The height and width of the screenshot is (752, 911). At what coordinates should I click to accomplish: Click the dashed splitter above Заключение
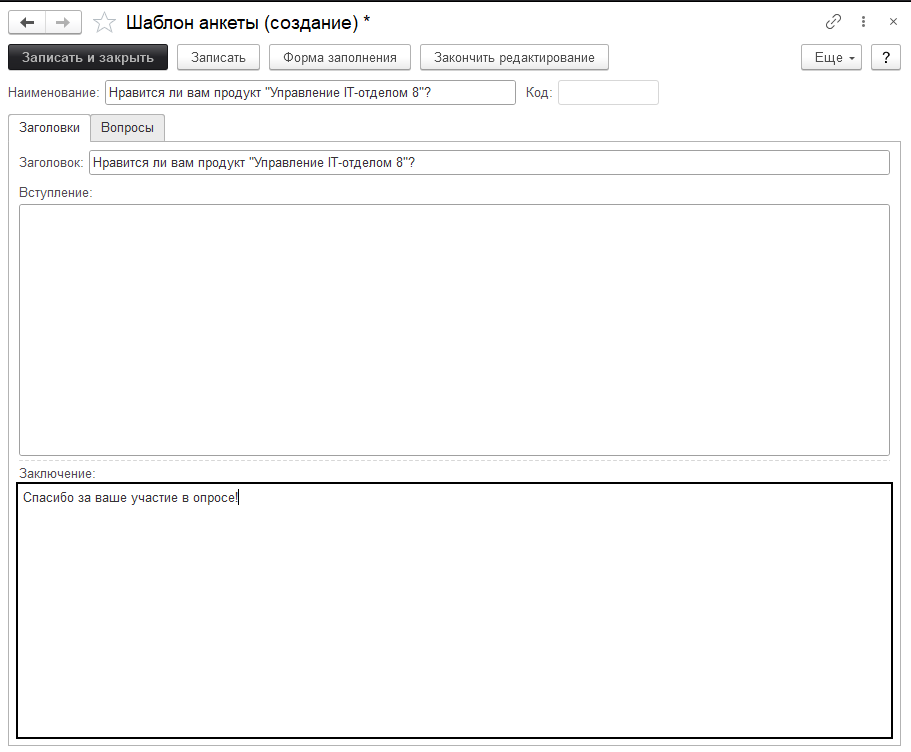(454, 461)
